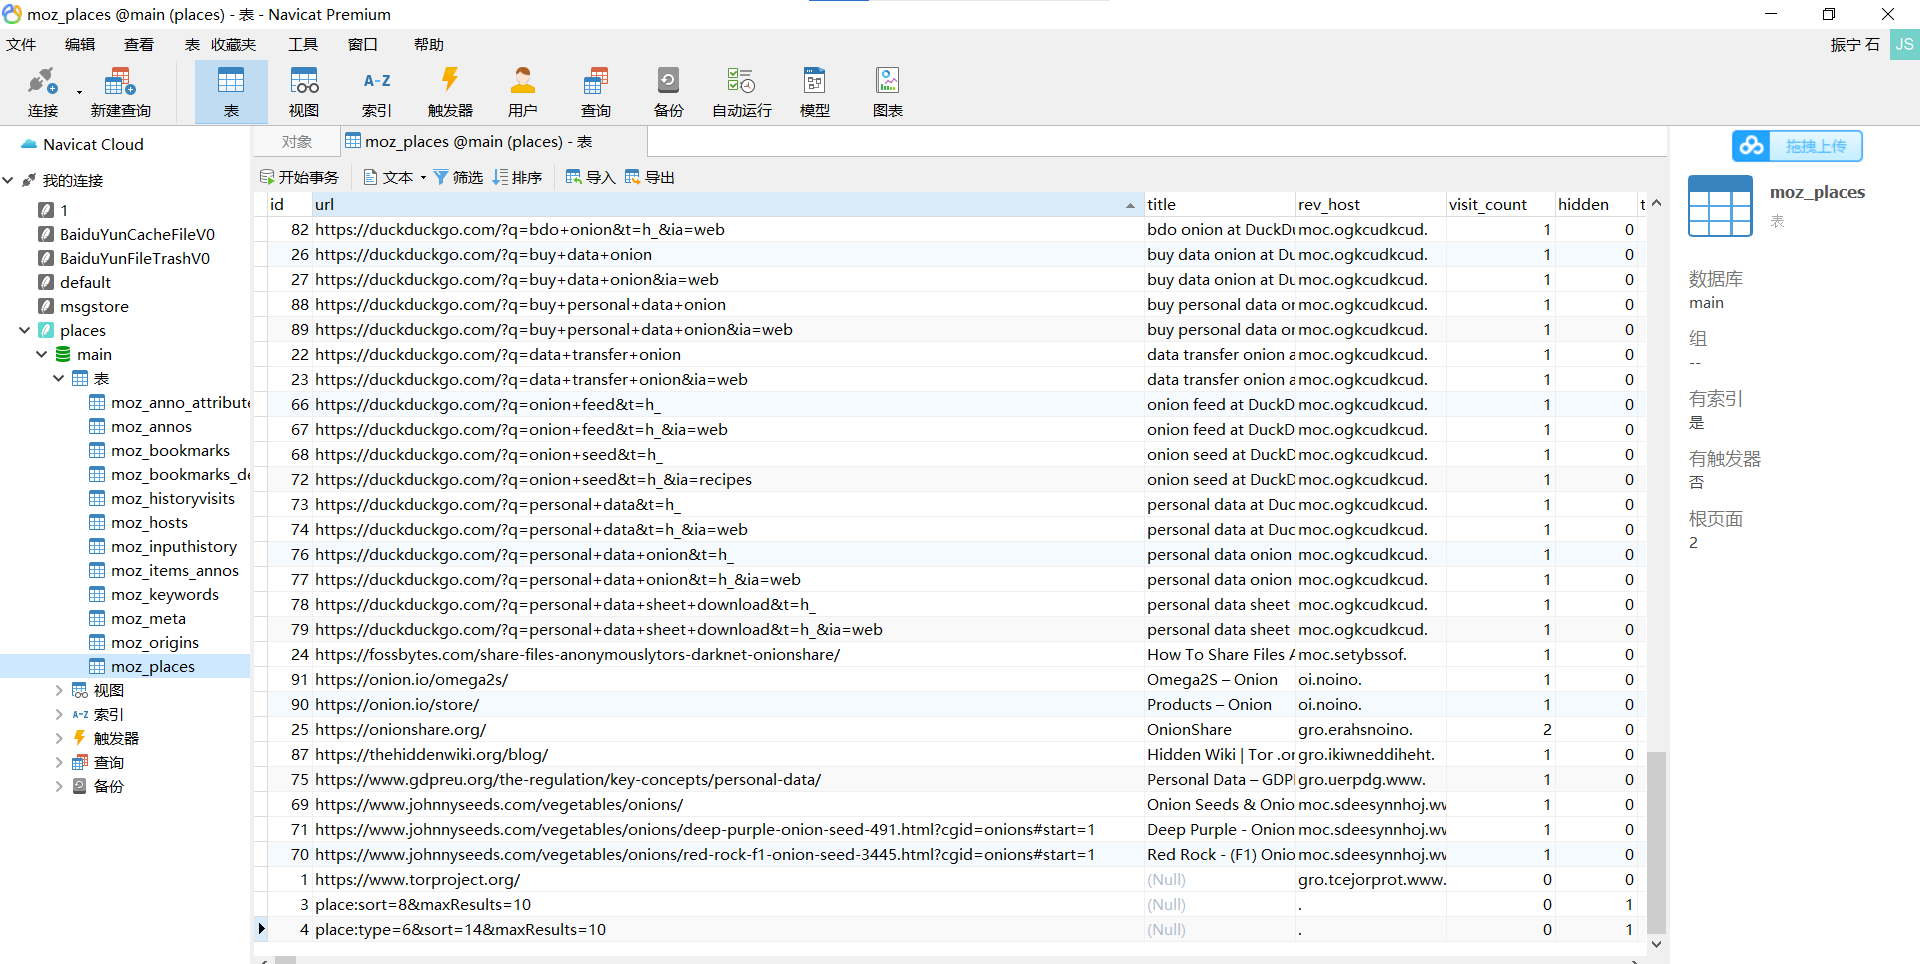Select the https://onionshare.org/ url cell
The width and height of the screenshot is (1920, 964).
728,729
